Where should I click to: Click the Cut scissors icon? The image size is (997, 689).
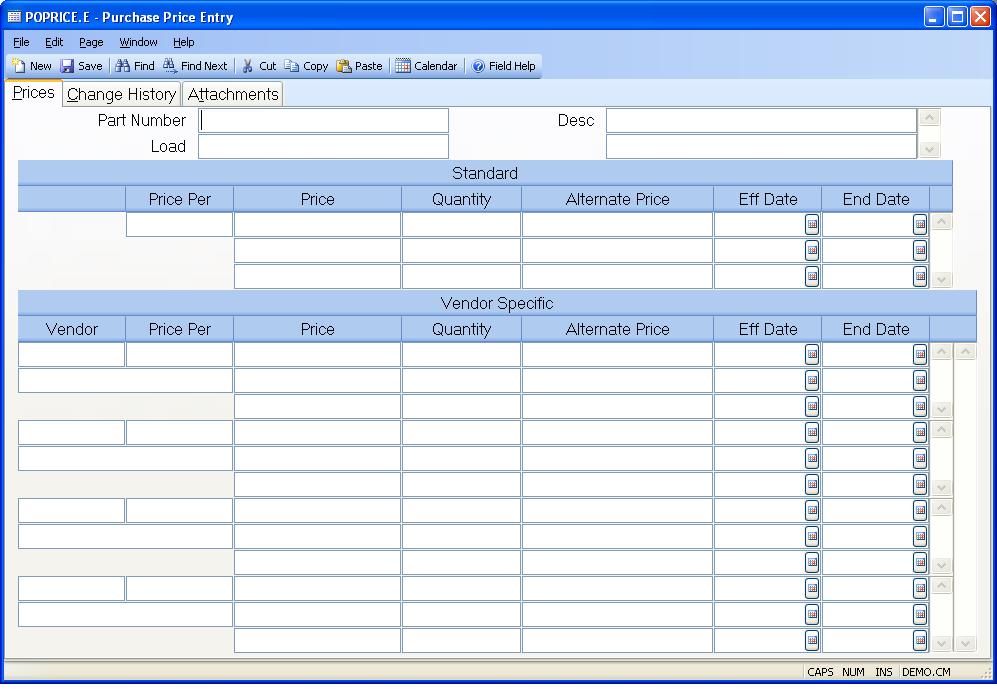248,66
